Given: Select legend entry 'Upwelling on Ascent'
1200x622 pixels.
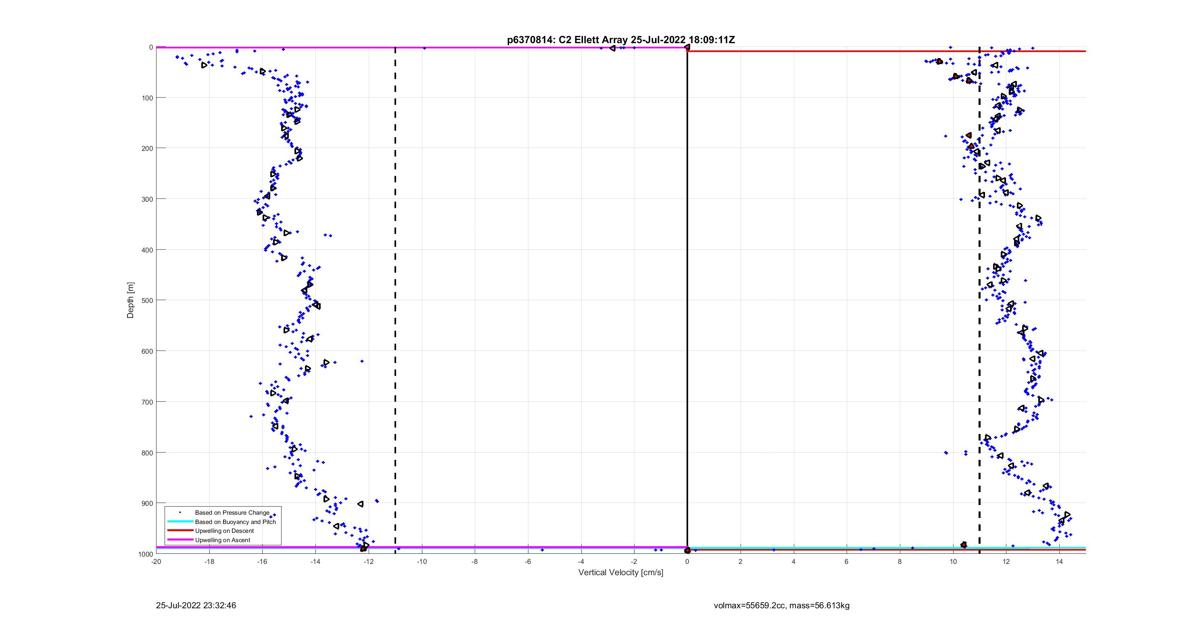Looking at the screenshot, I should 223,540.
